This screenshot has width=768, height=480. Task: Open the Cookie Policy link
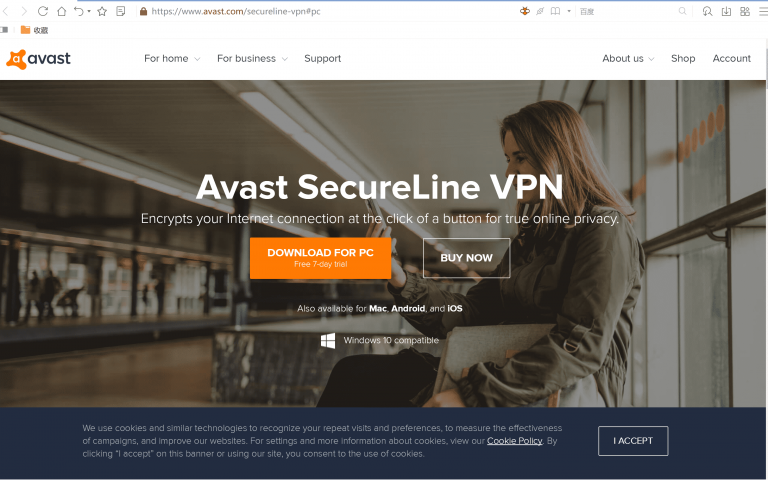click(x=514, y=441)
